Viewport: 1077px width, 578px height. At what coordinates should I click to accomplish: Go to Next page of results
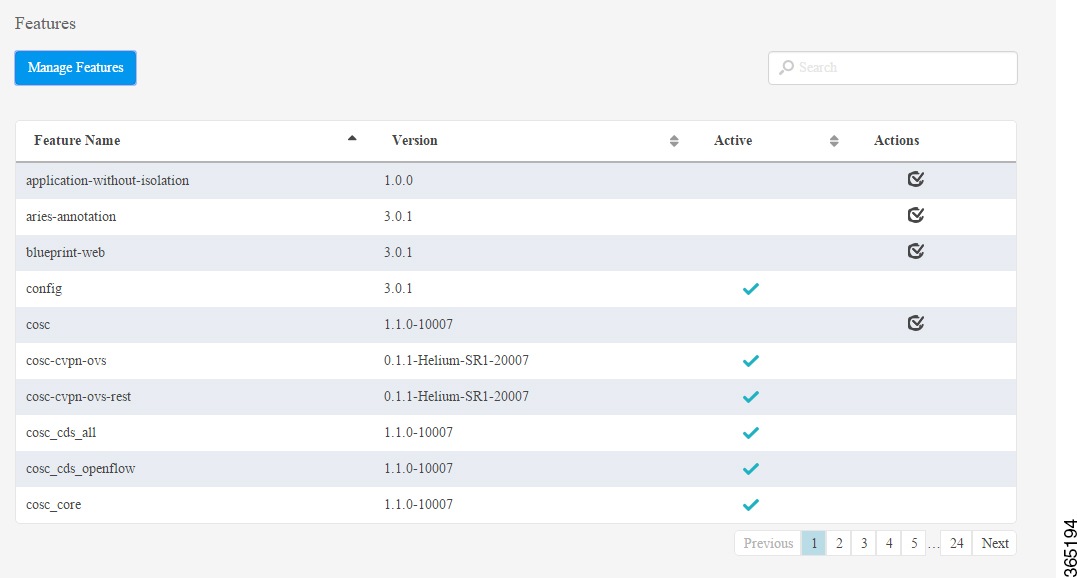[x=994, y=543]
